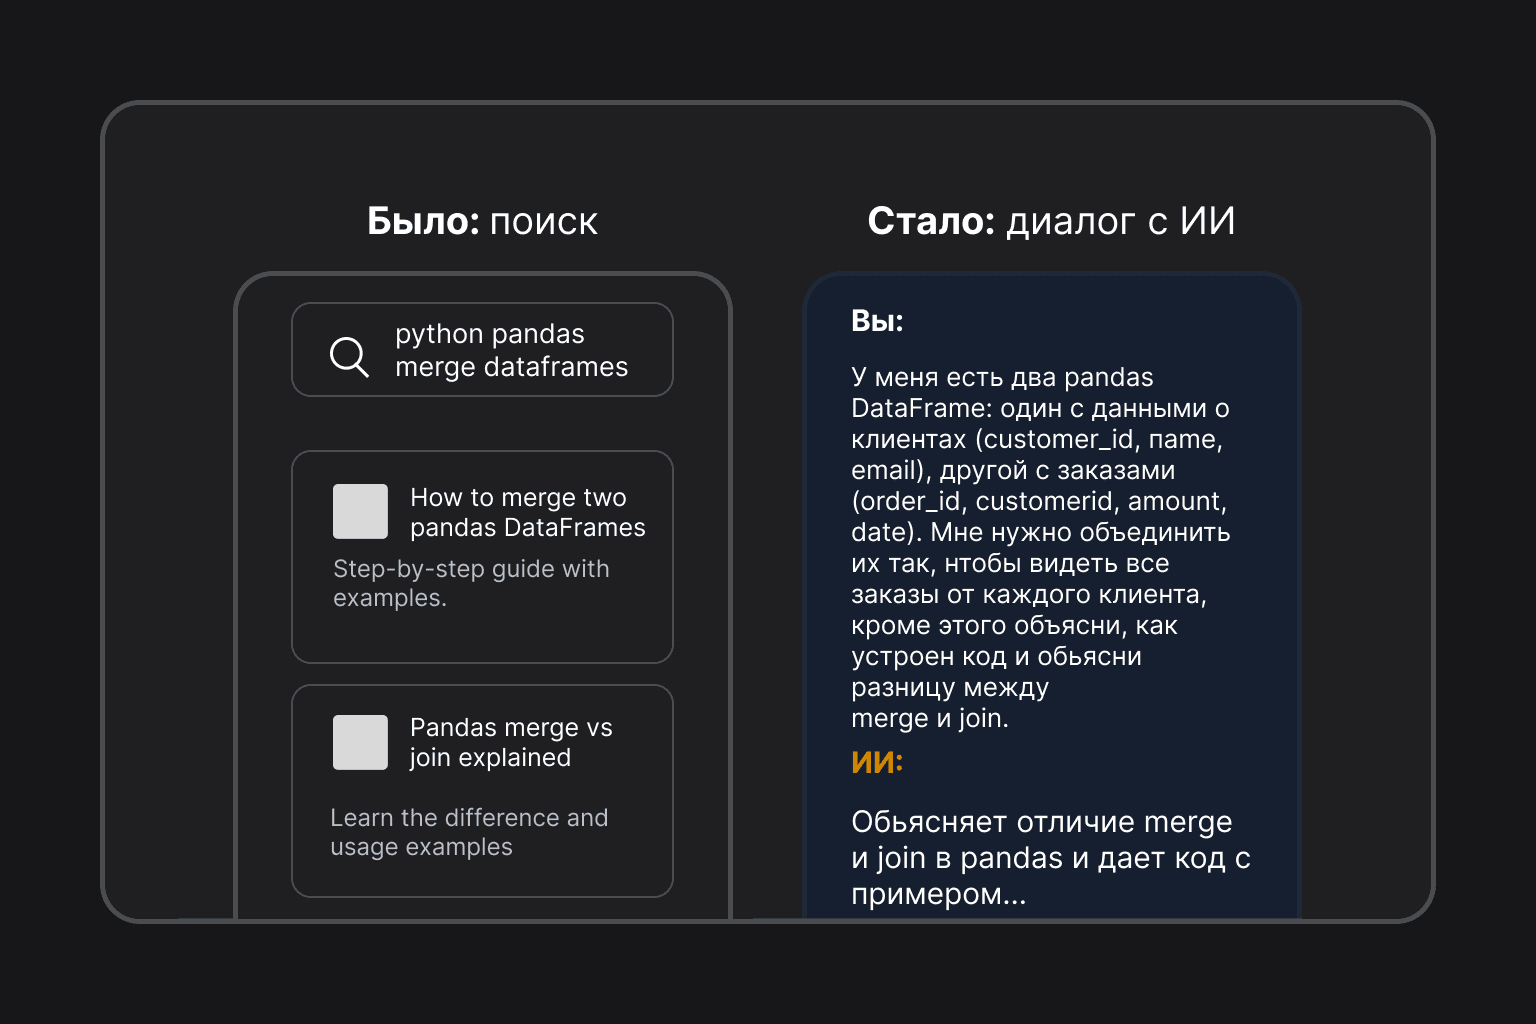This screenshot has height=1024, width=1536.
Task: Click the thumbnail beside "Pandas merge vs"
Action: point(360,742)
